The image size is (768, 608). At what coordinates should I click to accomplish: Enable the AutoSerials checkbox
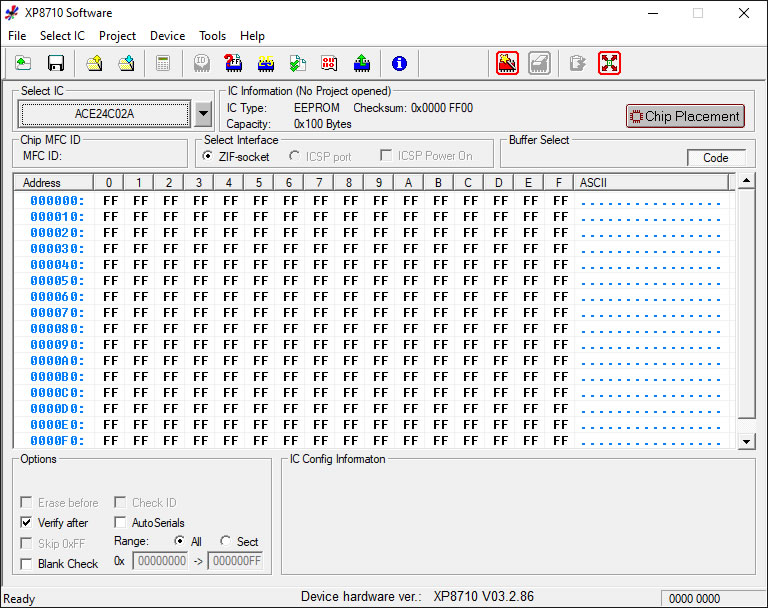point(121,523)
